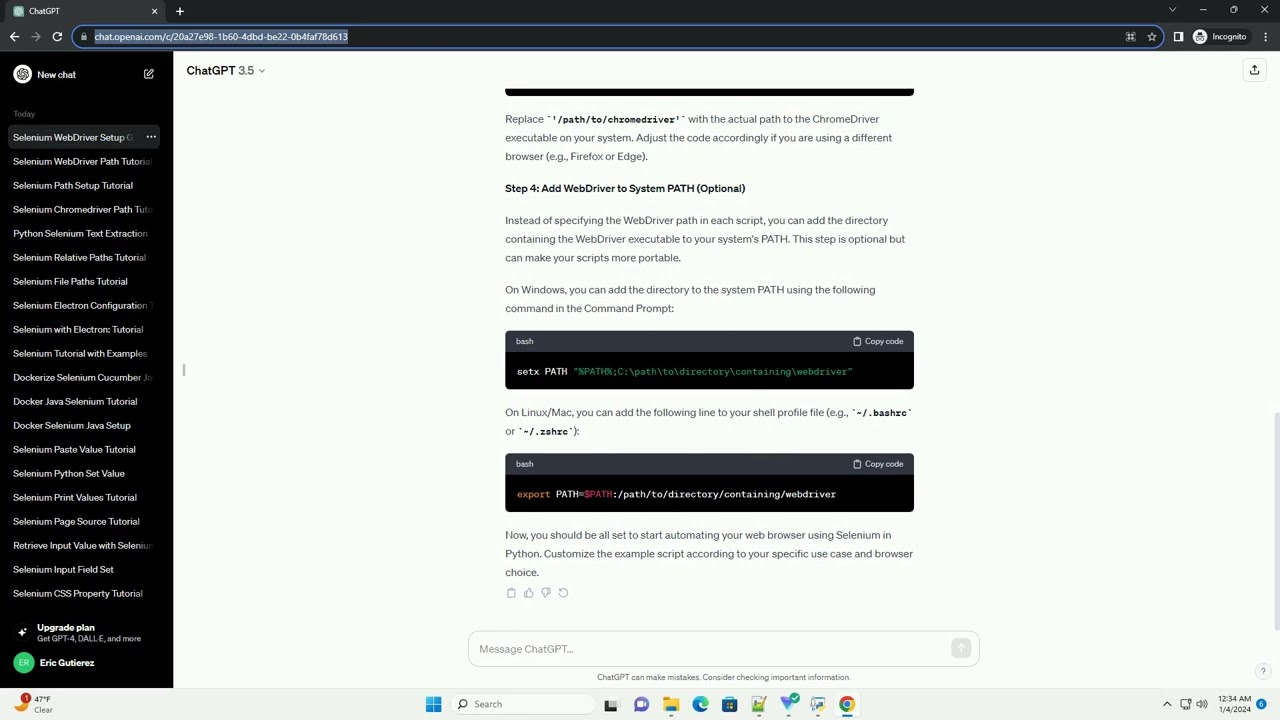The height and width of the screenshot is (720, 1280).
Task: Click the browser forward arrow
Action: click(36, 37)
